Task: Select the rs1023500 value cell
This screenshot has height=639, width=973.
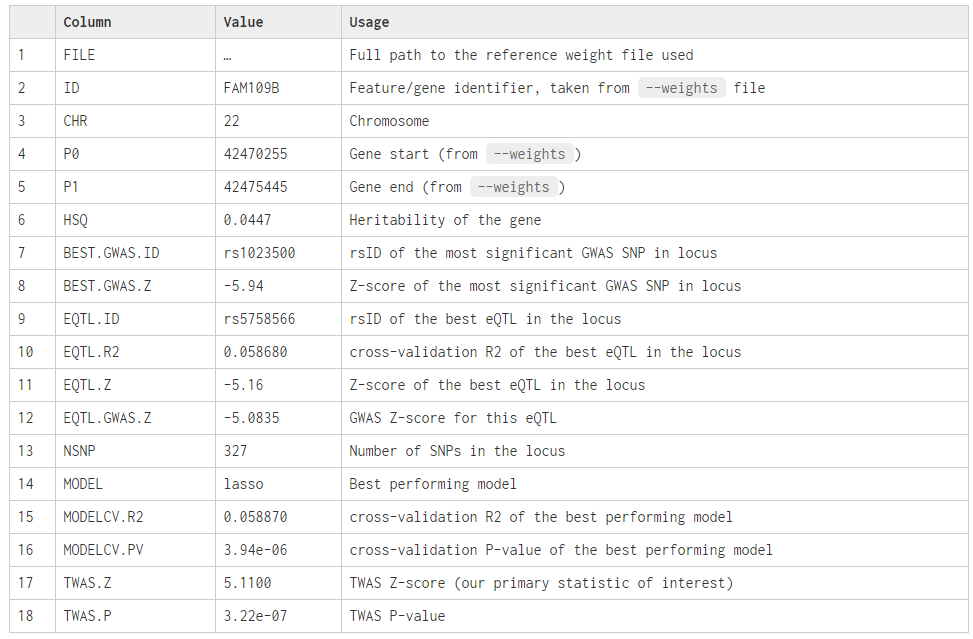Action: pos(260,253)
